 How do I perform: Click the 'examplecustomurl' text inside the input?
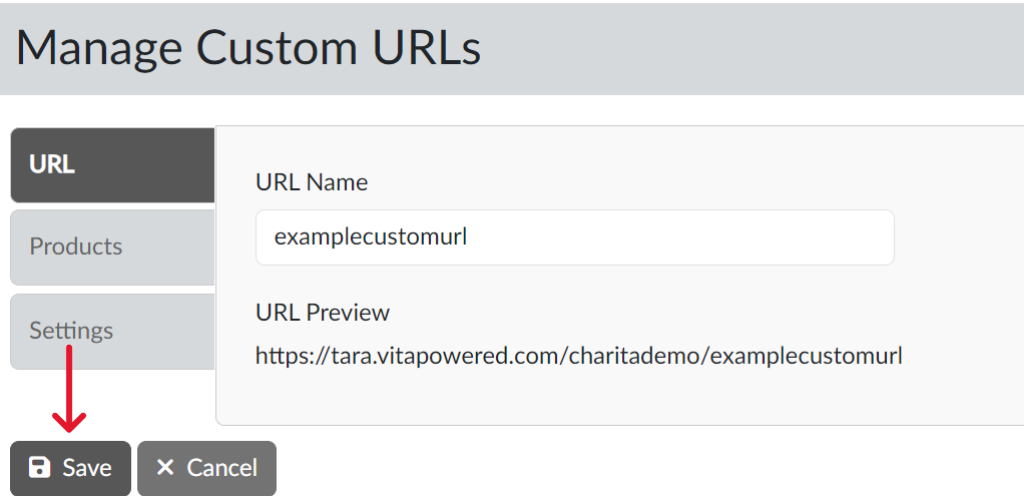point(371,237)
